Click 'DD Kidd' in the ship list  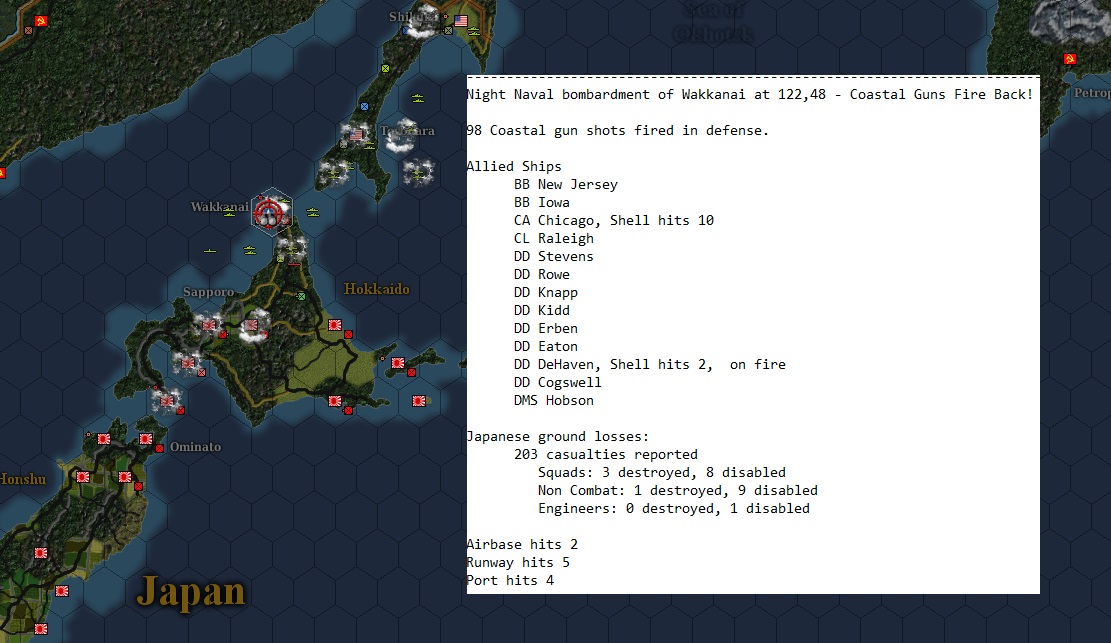pos(542,311)
